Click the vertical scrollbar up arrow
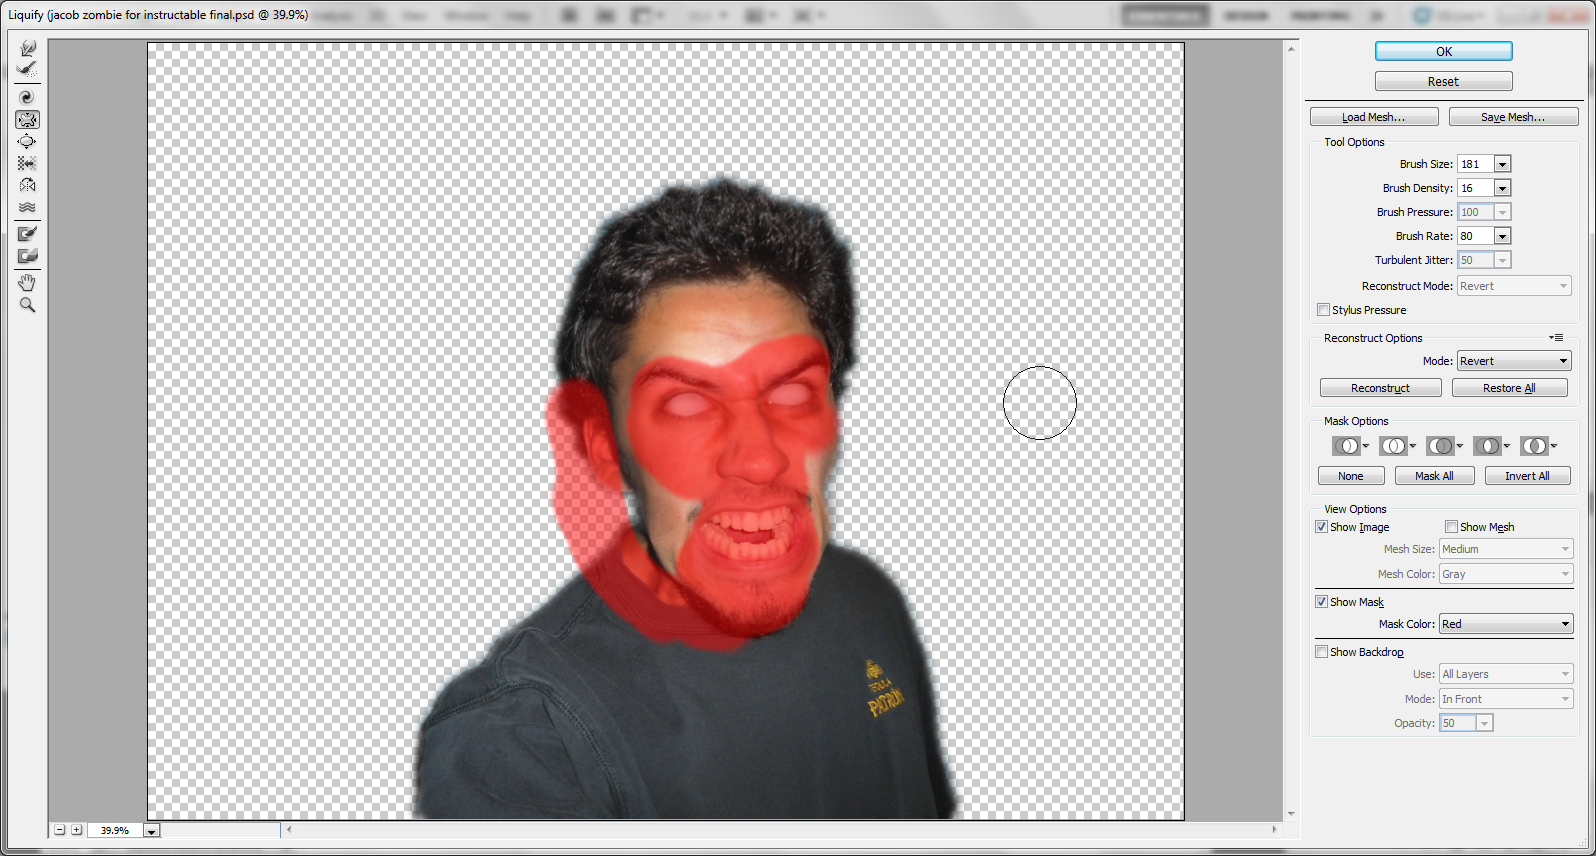This screenshot has width=1596, height=856. point(1291,49)
